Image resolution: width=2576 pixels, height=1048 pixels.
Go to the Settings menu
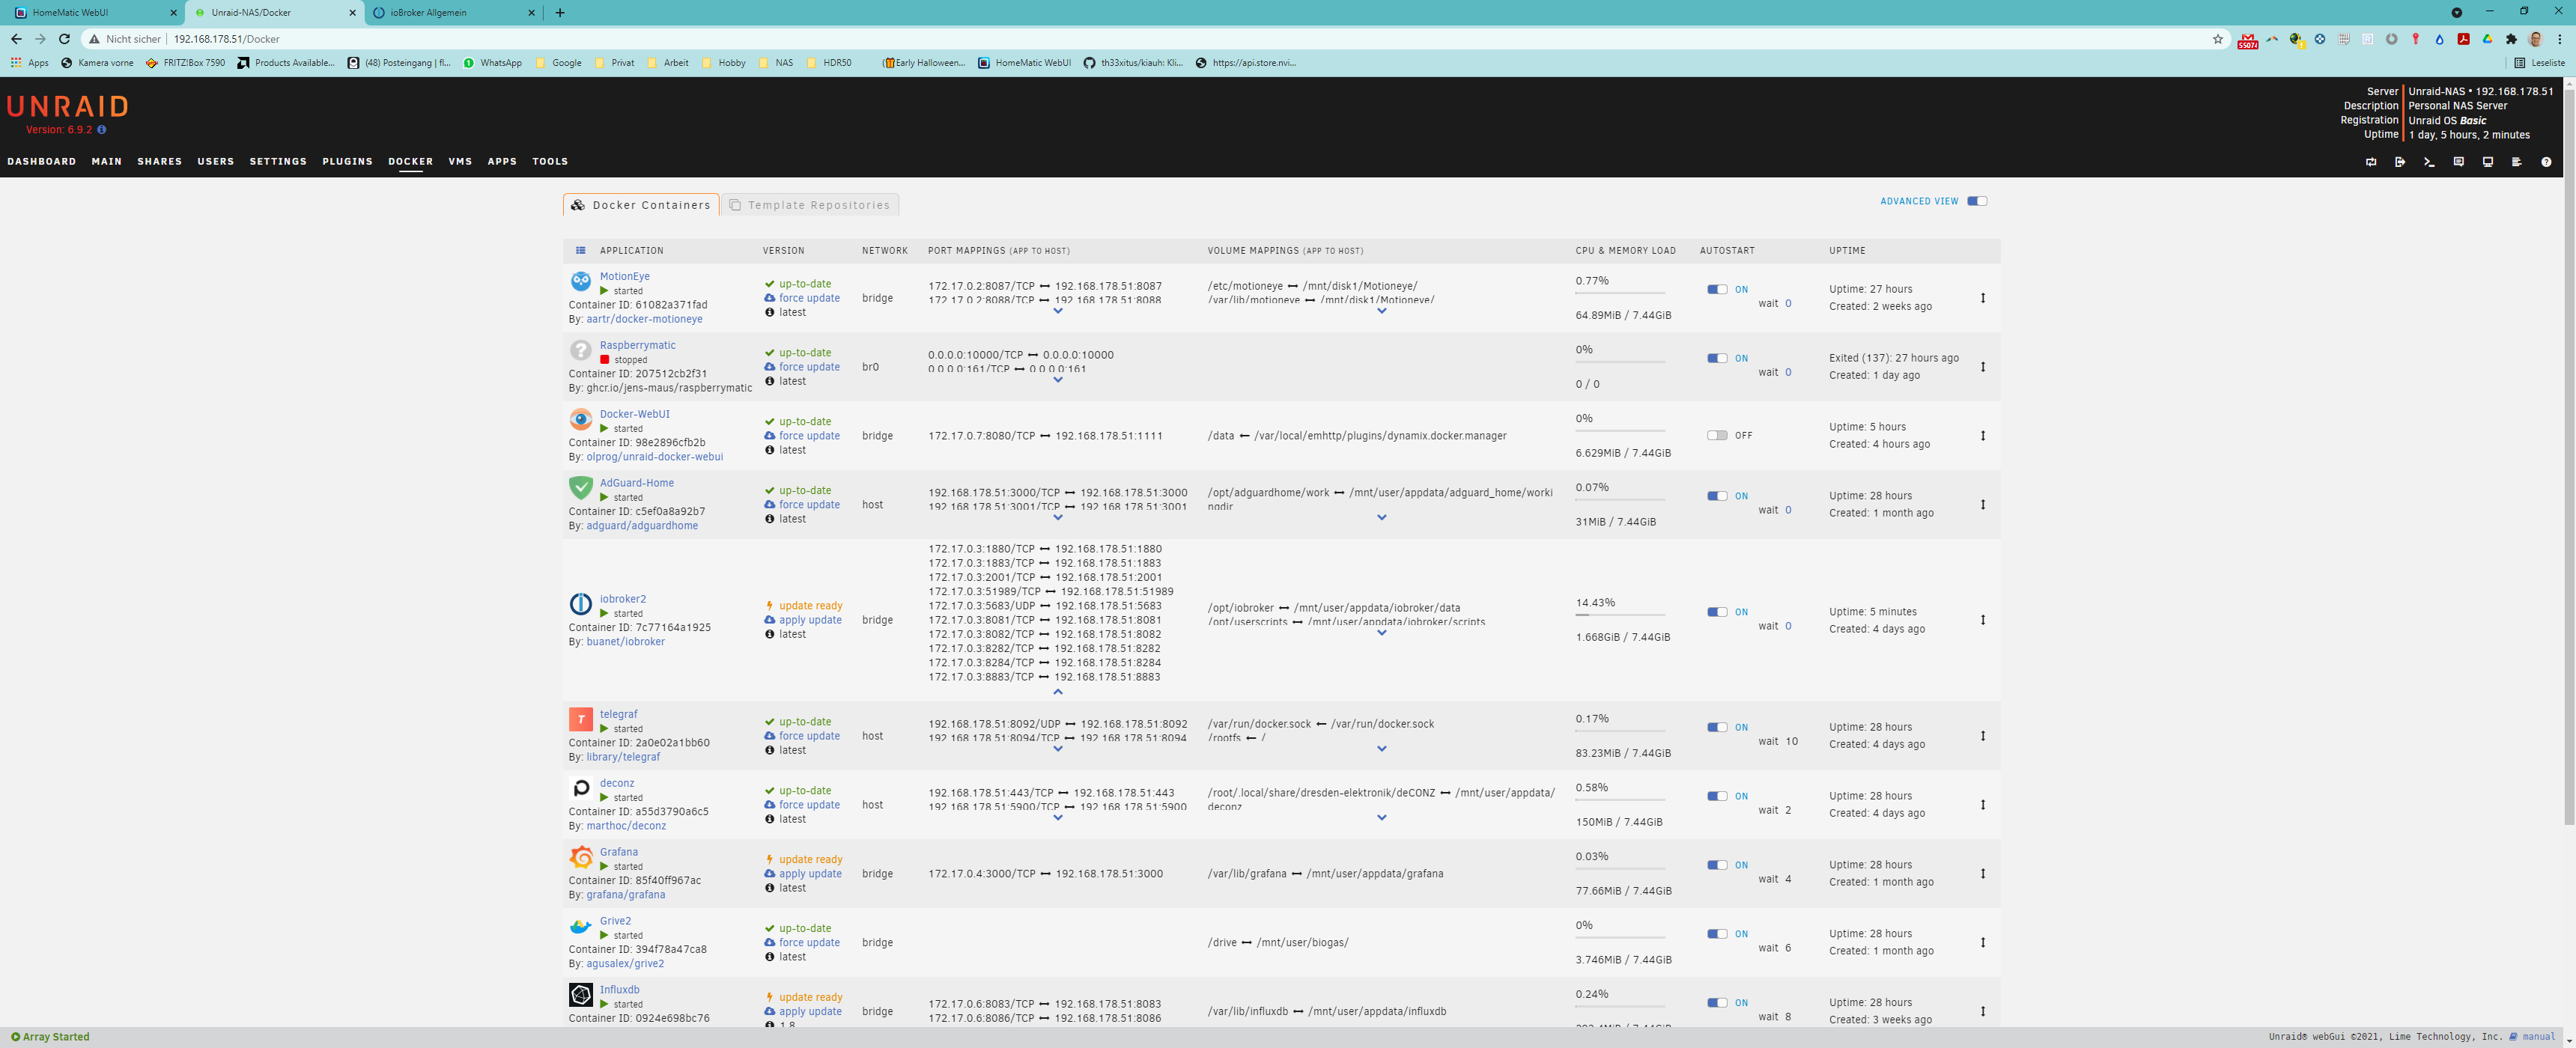(278, 161)
